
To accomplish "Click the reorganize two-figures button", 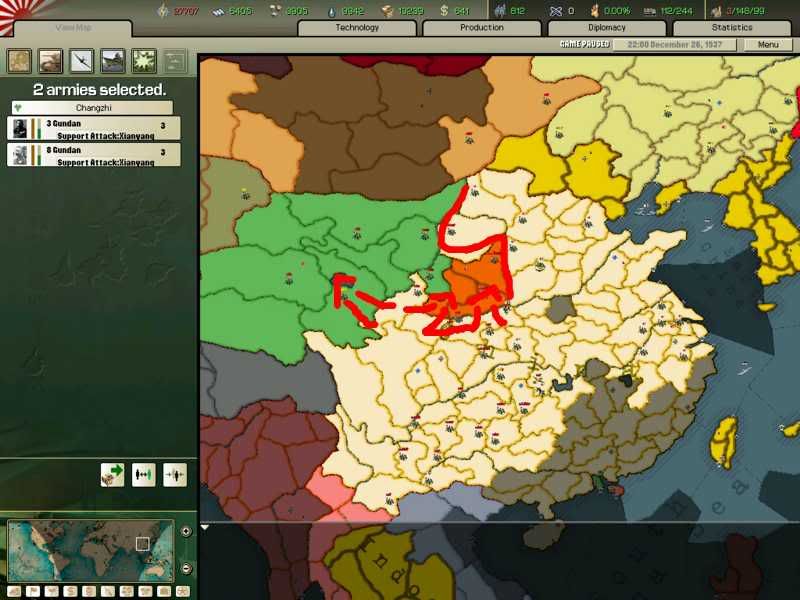I will (x=144, y=475).
